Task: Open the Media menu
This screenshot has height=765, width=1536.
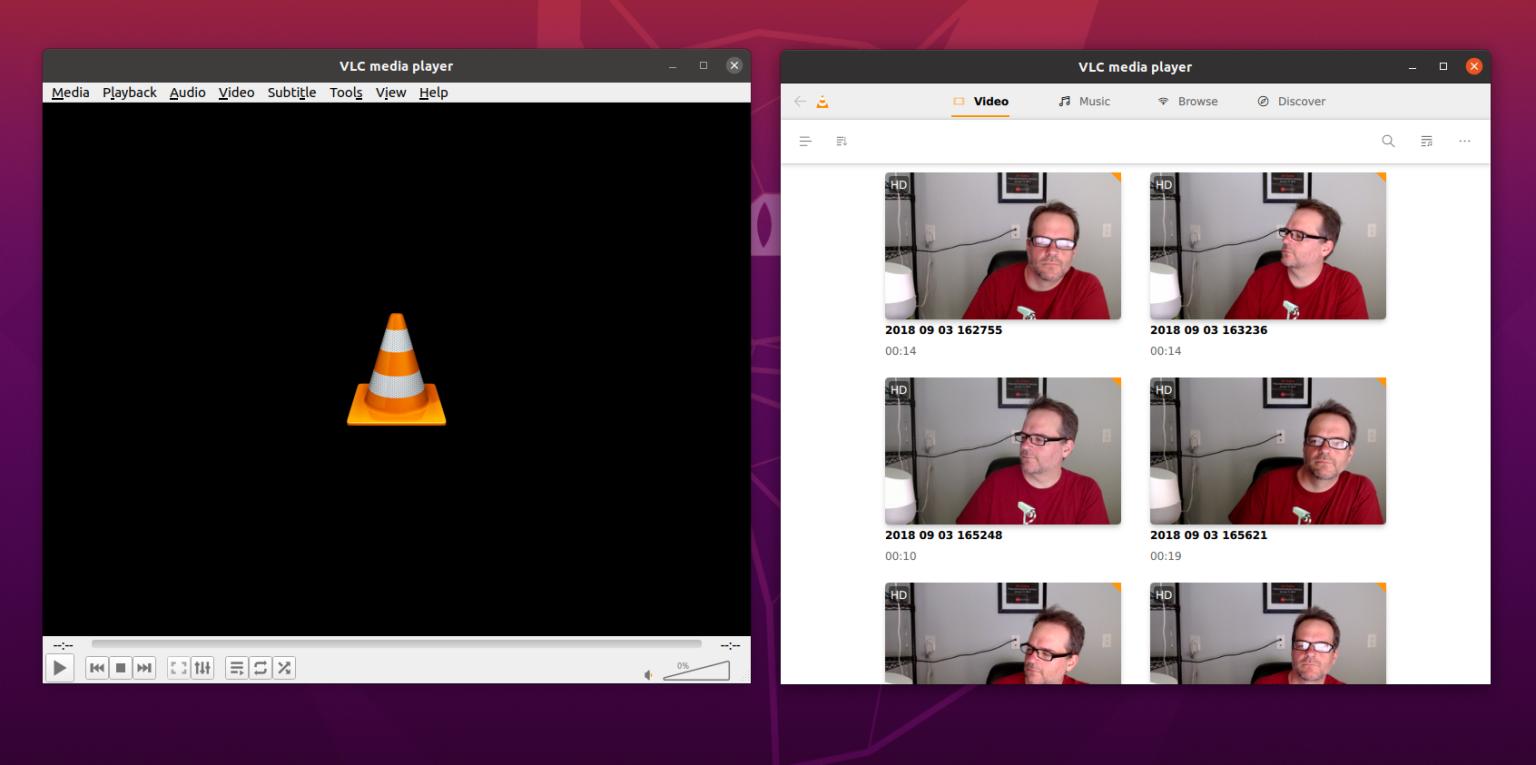Action: 70,92
